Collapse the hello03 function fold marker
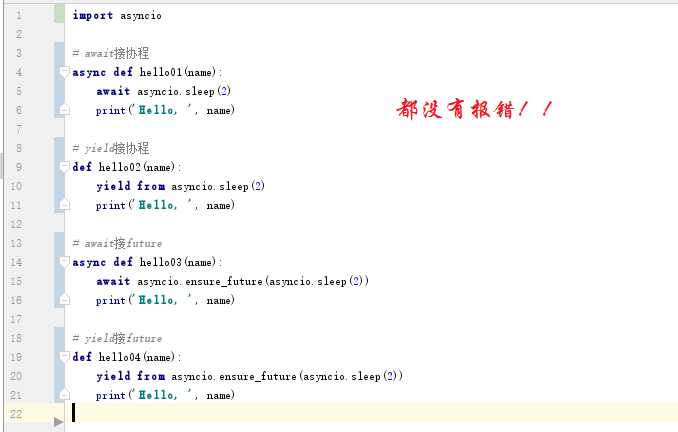This screenshot has height=432, width=678. (x=64, y=262)
